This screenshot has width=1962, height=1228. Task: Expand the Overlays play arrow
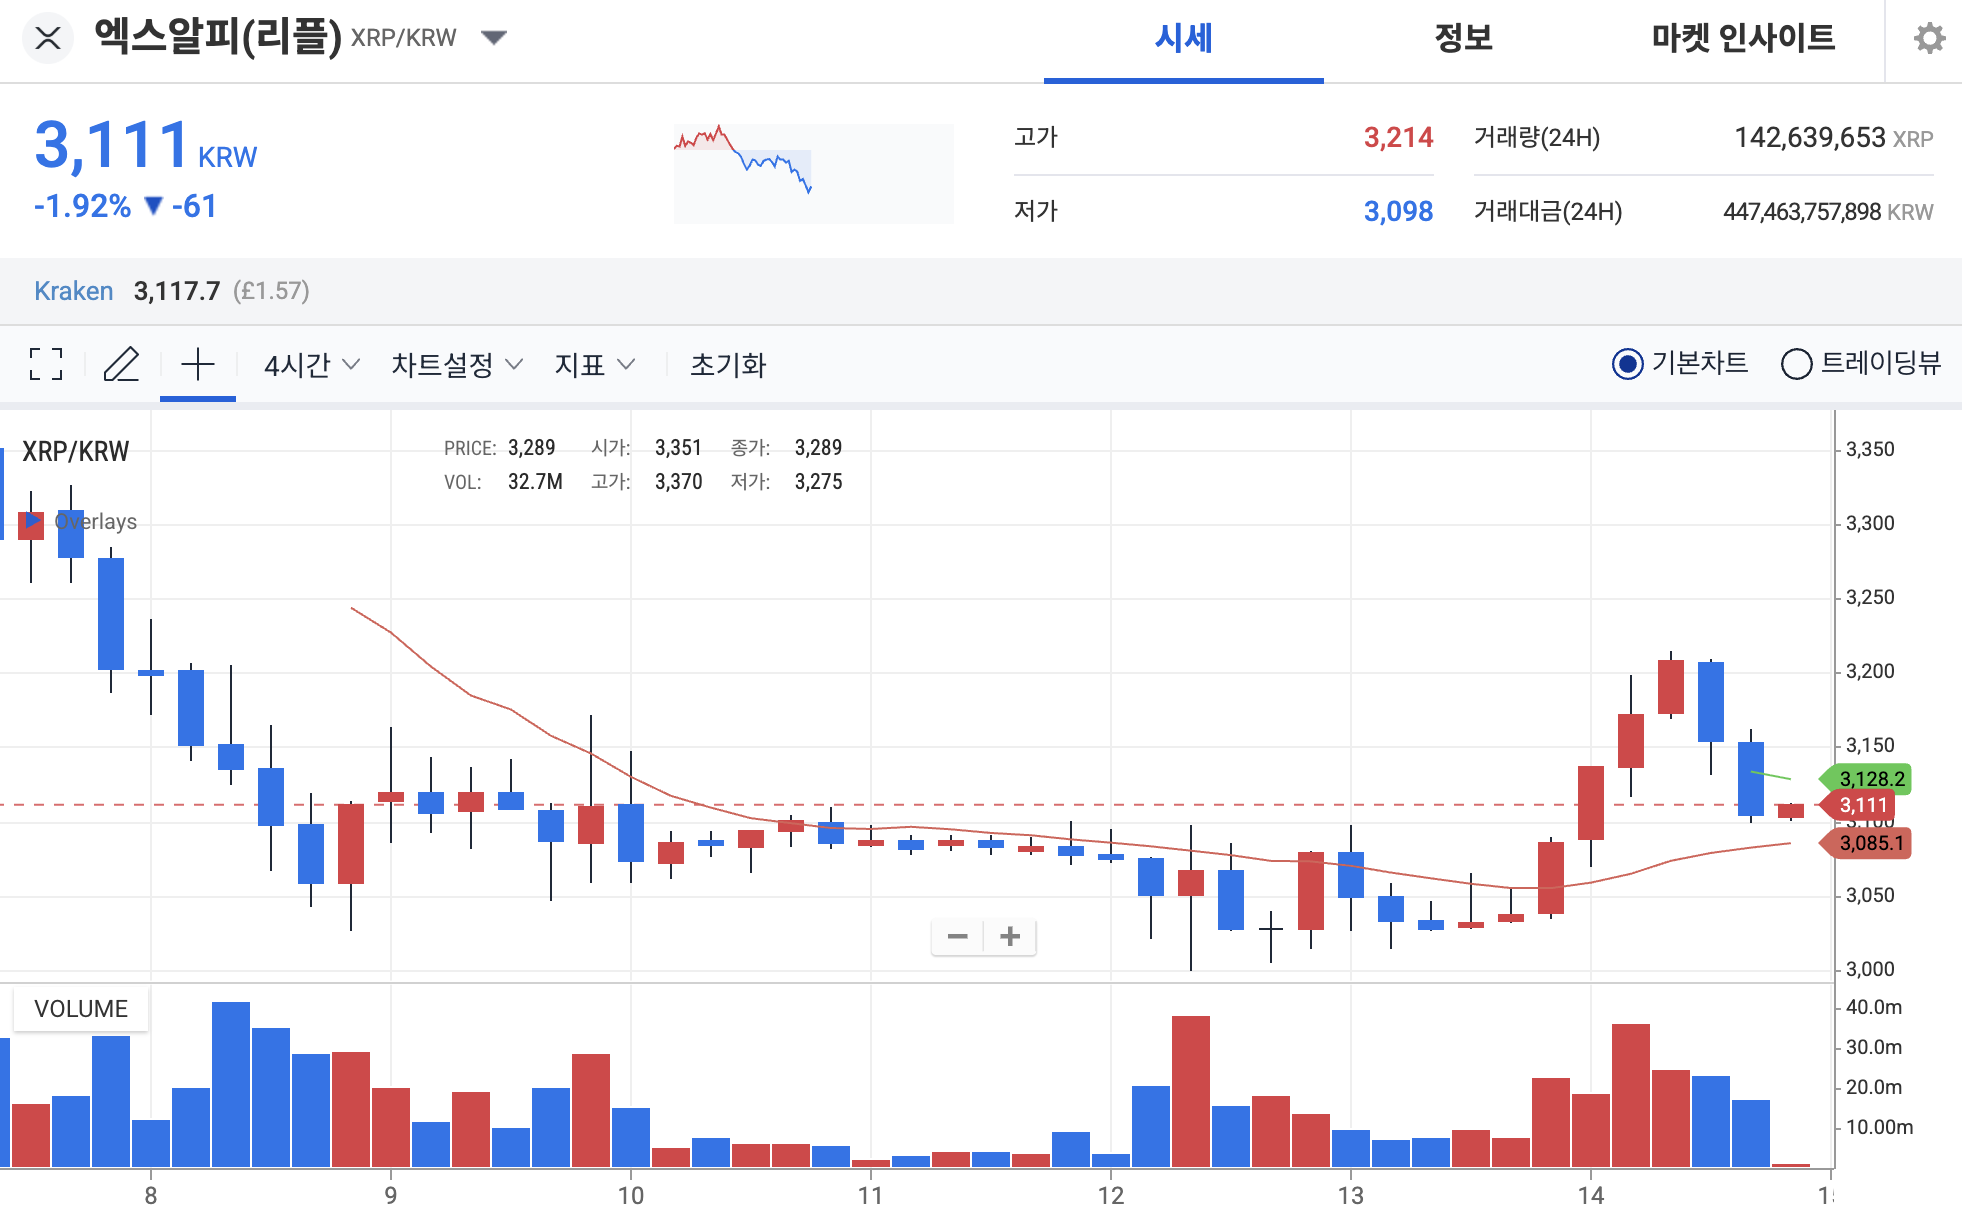click(33, 521)
